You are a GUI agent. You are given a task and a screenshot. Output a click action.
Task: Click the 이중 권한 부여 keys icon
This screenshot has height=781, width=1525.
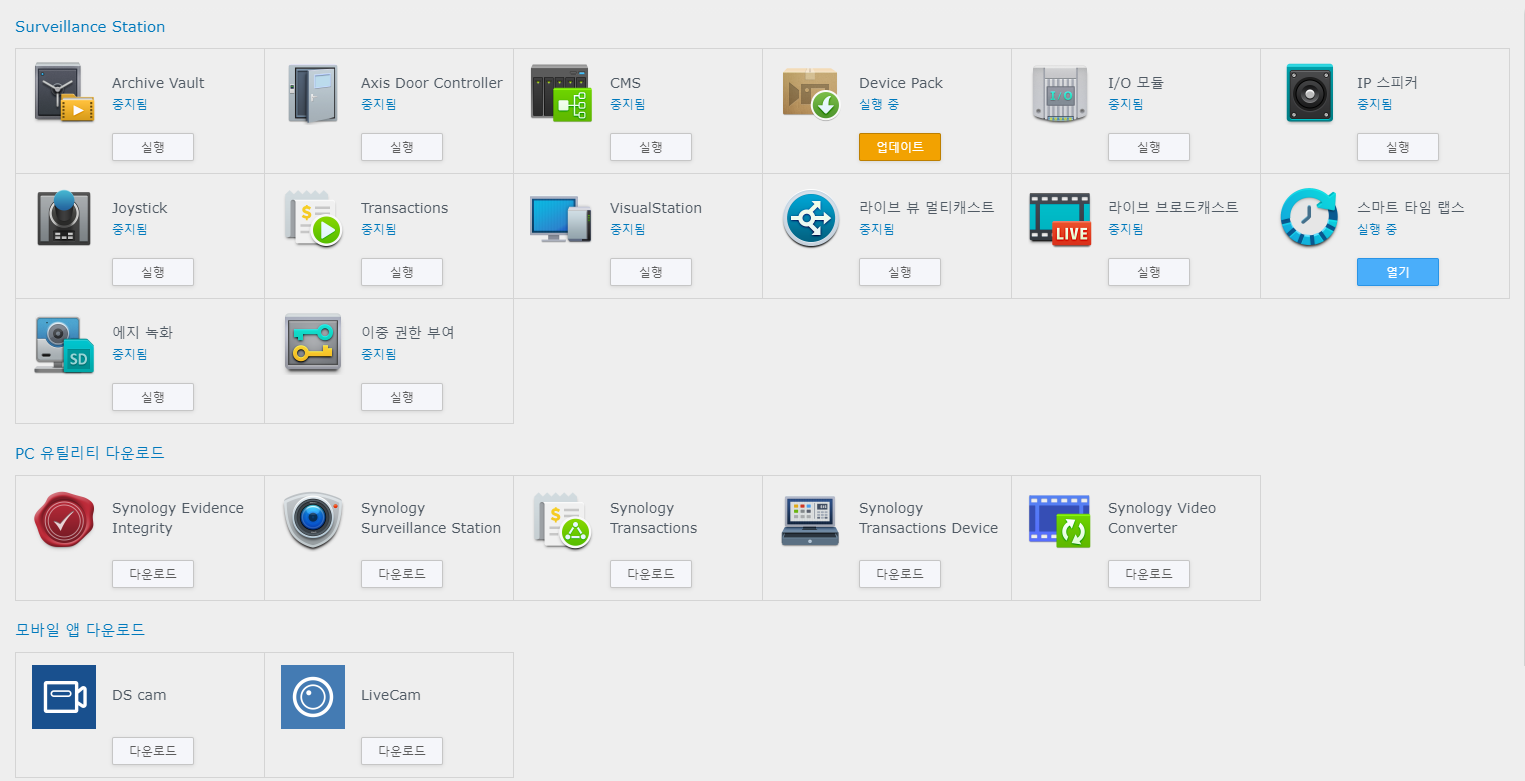pyautogui.click(x=313, y=343)
